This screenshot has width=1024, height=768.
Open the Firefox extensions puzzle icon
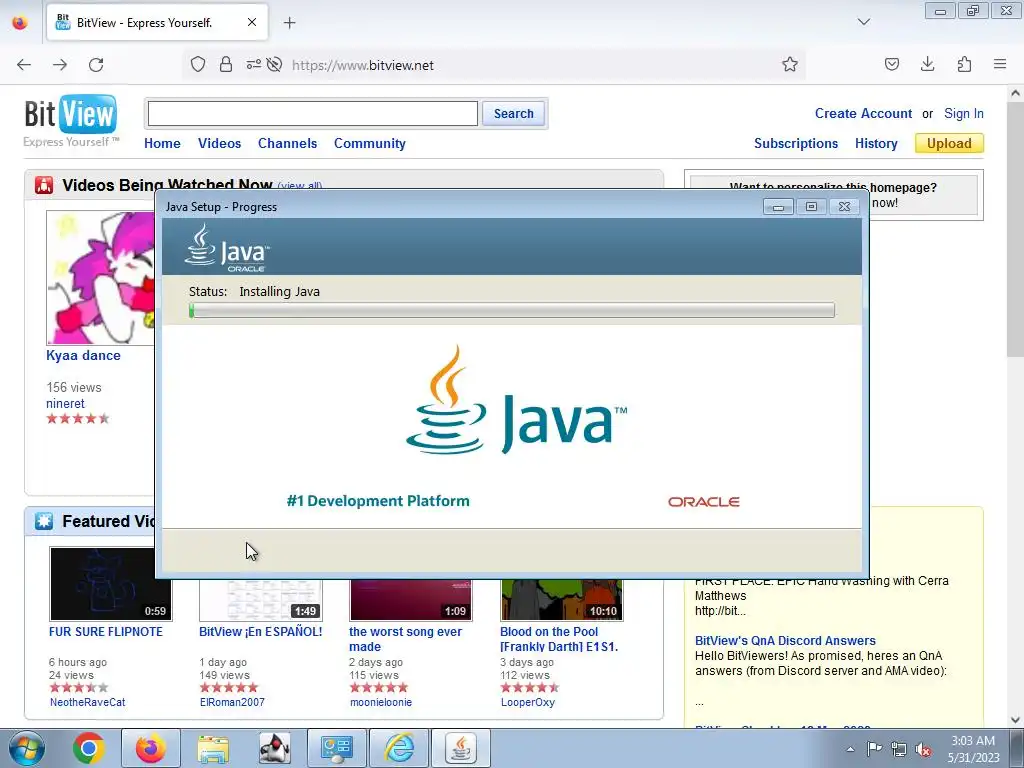(x=964, y=65)
